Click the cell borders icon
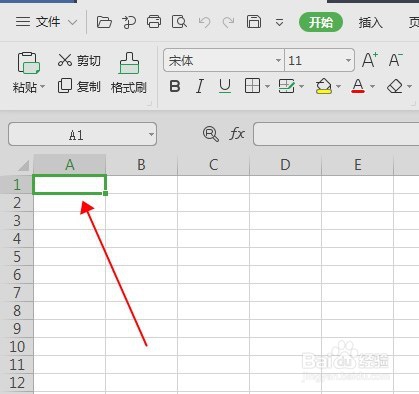 (252, 86)
